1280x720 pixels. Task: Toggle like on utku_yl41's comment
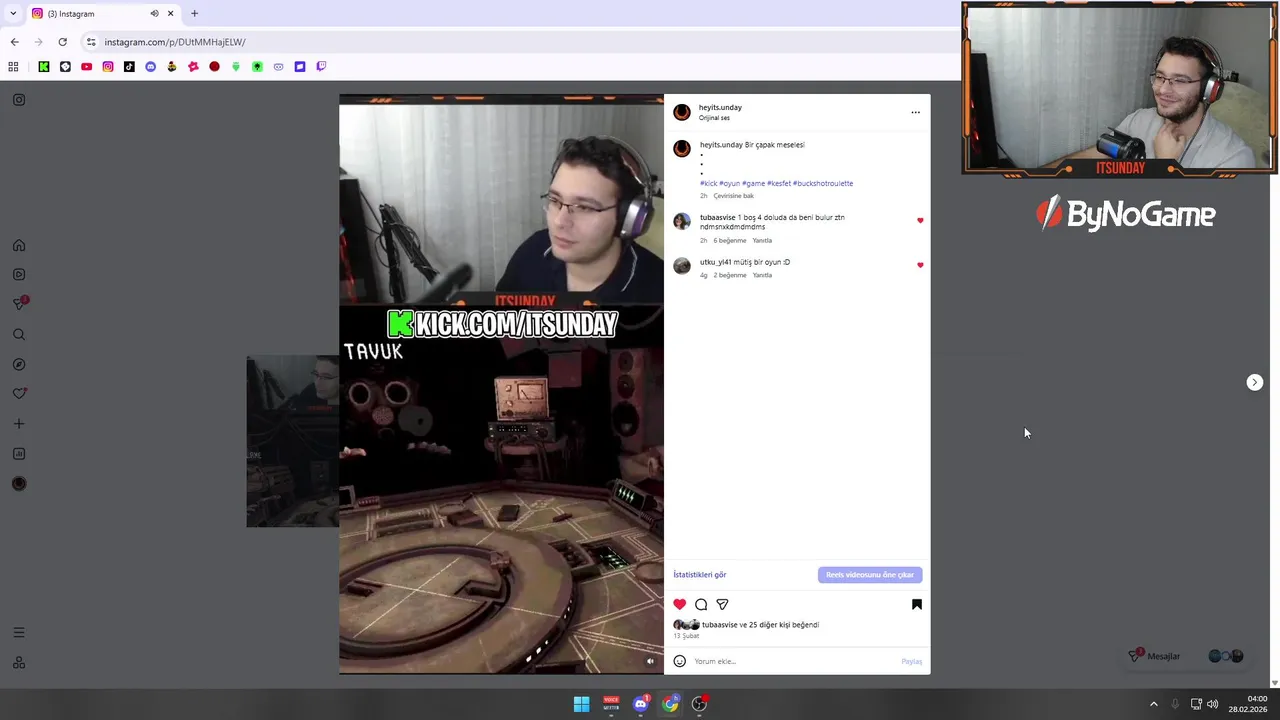[x=920, y=266]
